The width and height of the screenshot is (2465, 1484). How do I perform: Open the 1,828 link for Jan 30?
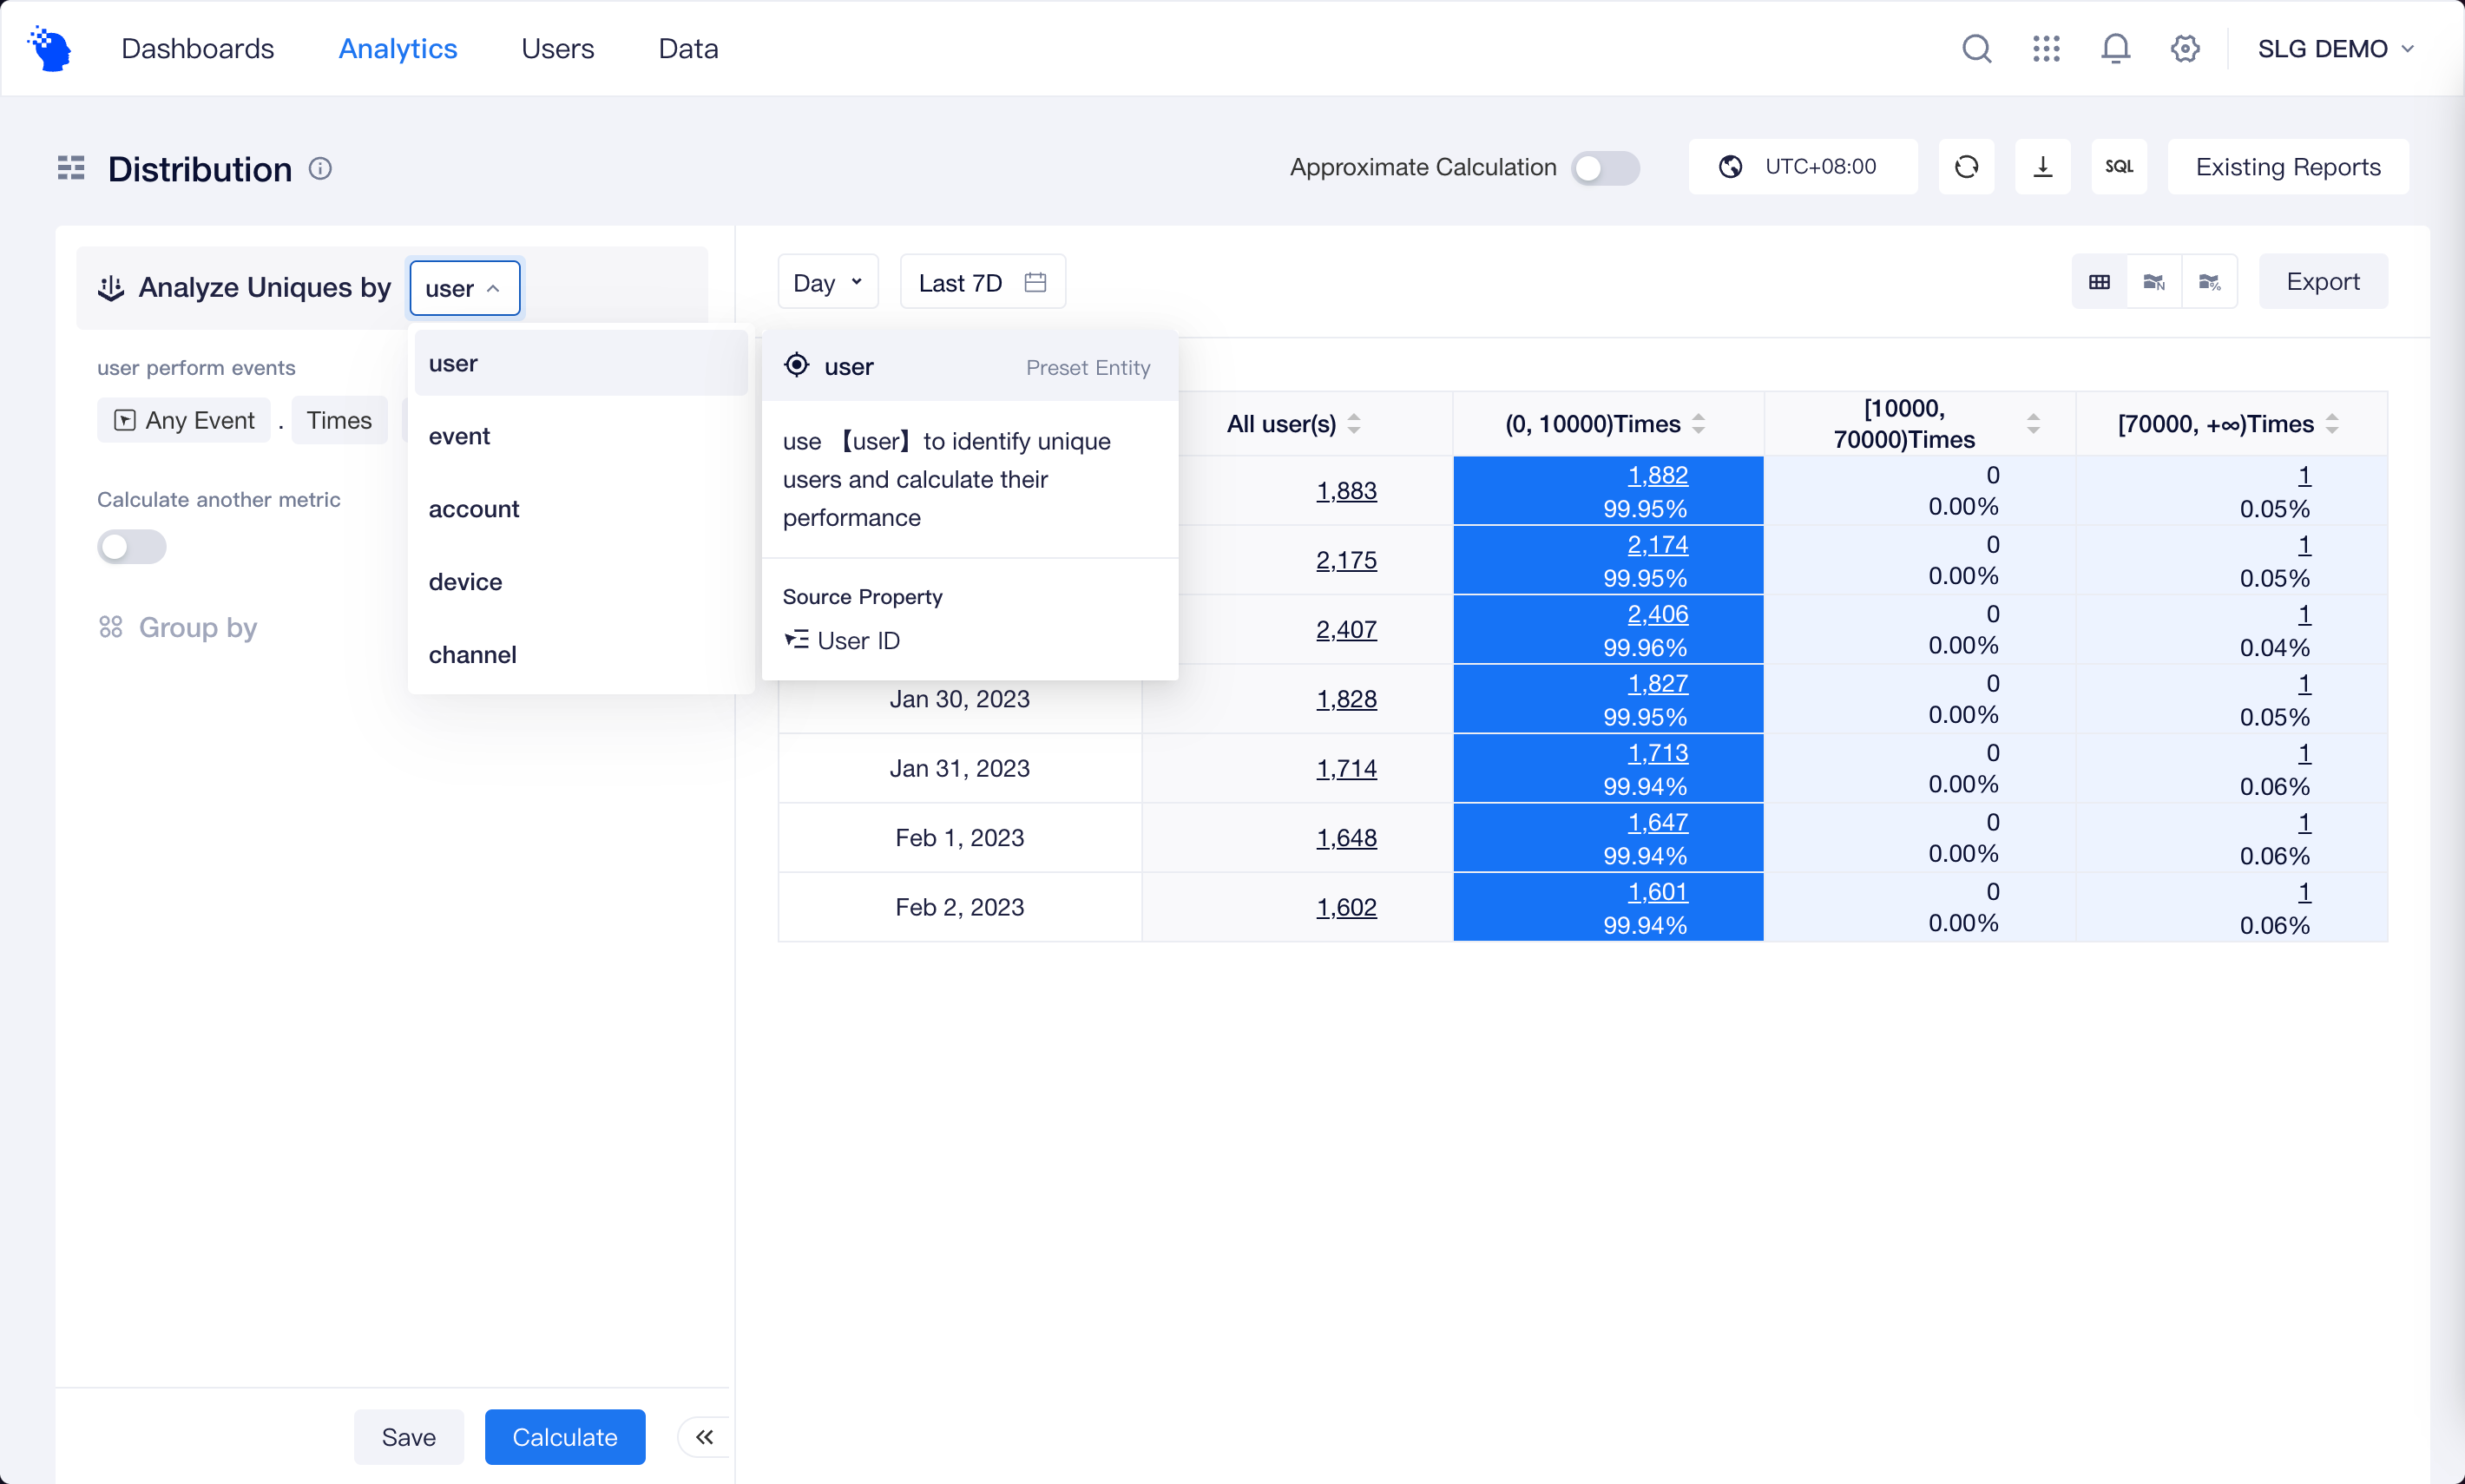[1346, 699]
